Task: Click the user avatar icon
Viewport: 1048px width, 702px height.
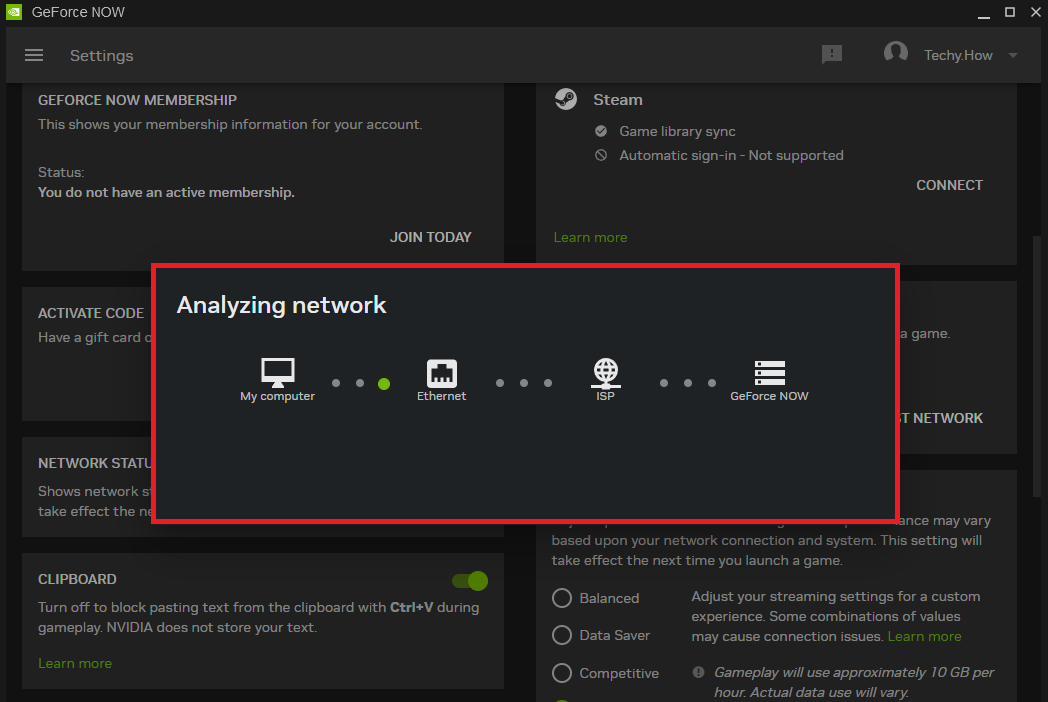Action: pos(896,52)
